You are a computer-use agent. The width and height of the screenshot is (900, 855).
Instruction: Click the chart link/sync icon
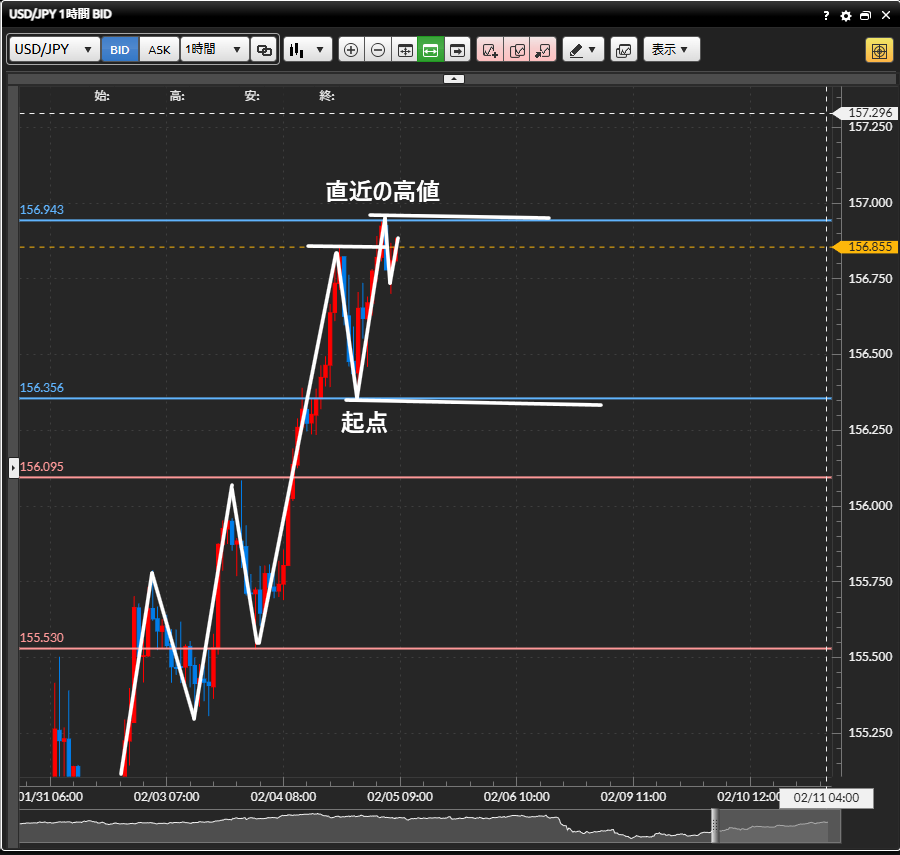coord(264,49)
